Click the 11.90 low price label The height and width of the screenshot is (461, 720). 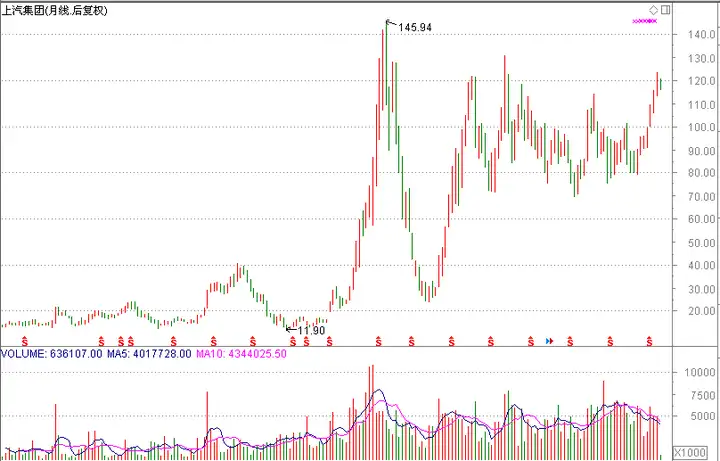click(x=311, y=331)
